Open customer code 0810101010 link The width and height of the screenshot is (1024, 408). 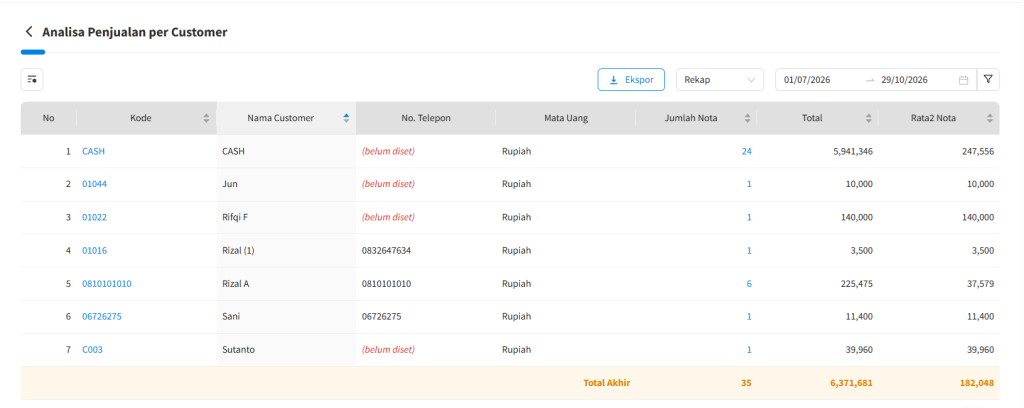click(x=106, y=284)
